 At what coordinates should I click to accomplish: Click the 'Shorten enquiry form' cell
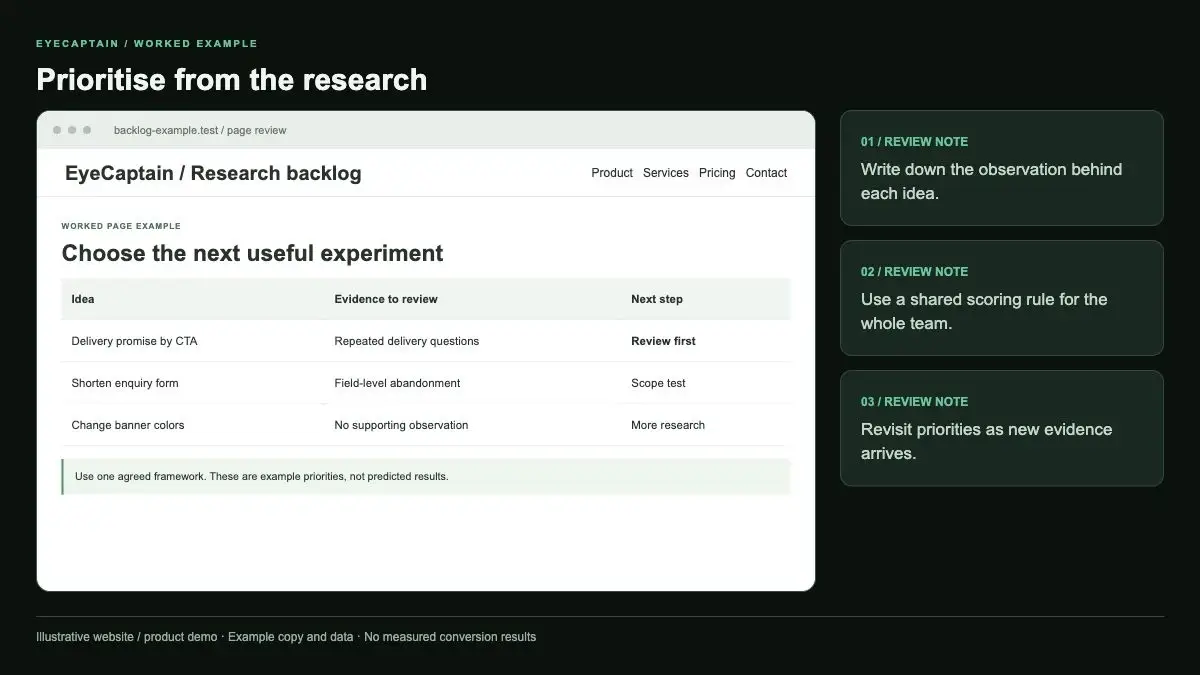(125, 383)
